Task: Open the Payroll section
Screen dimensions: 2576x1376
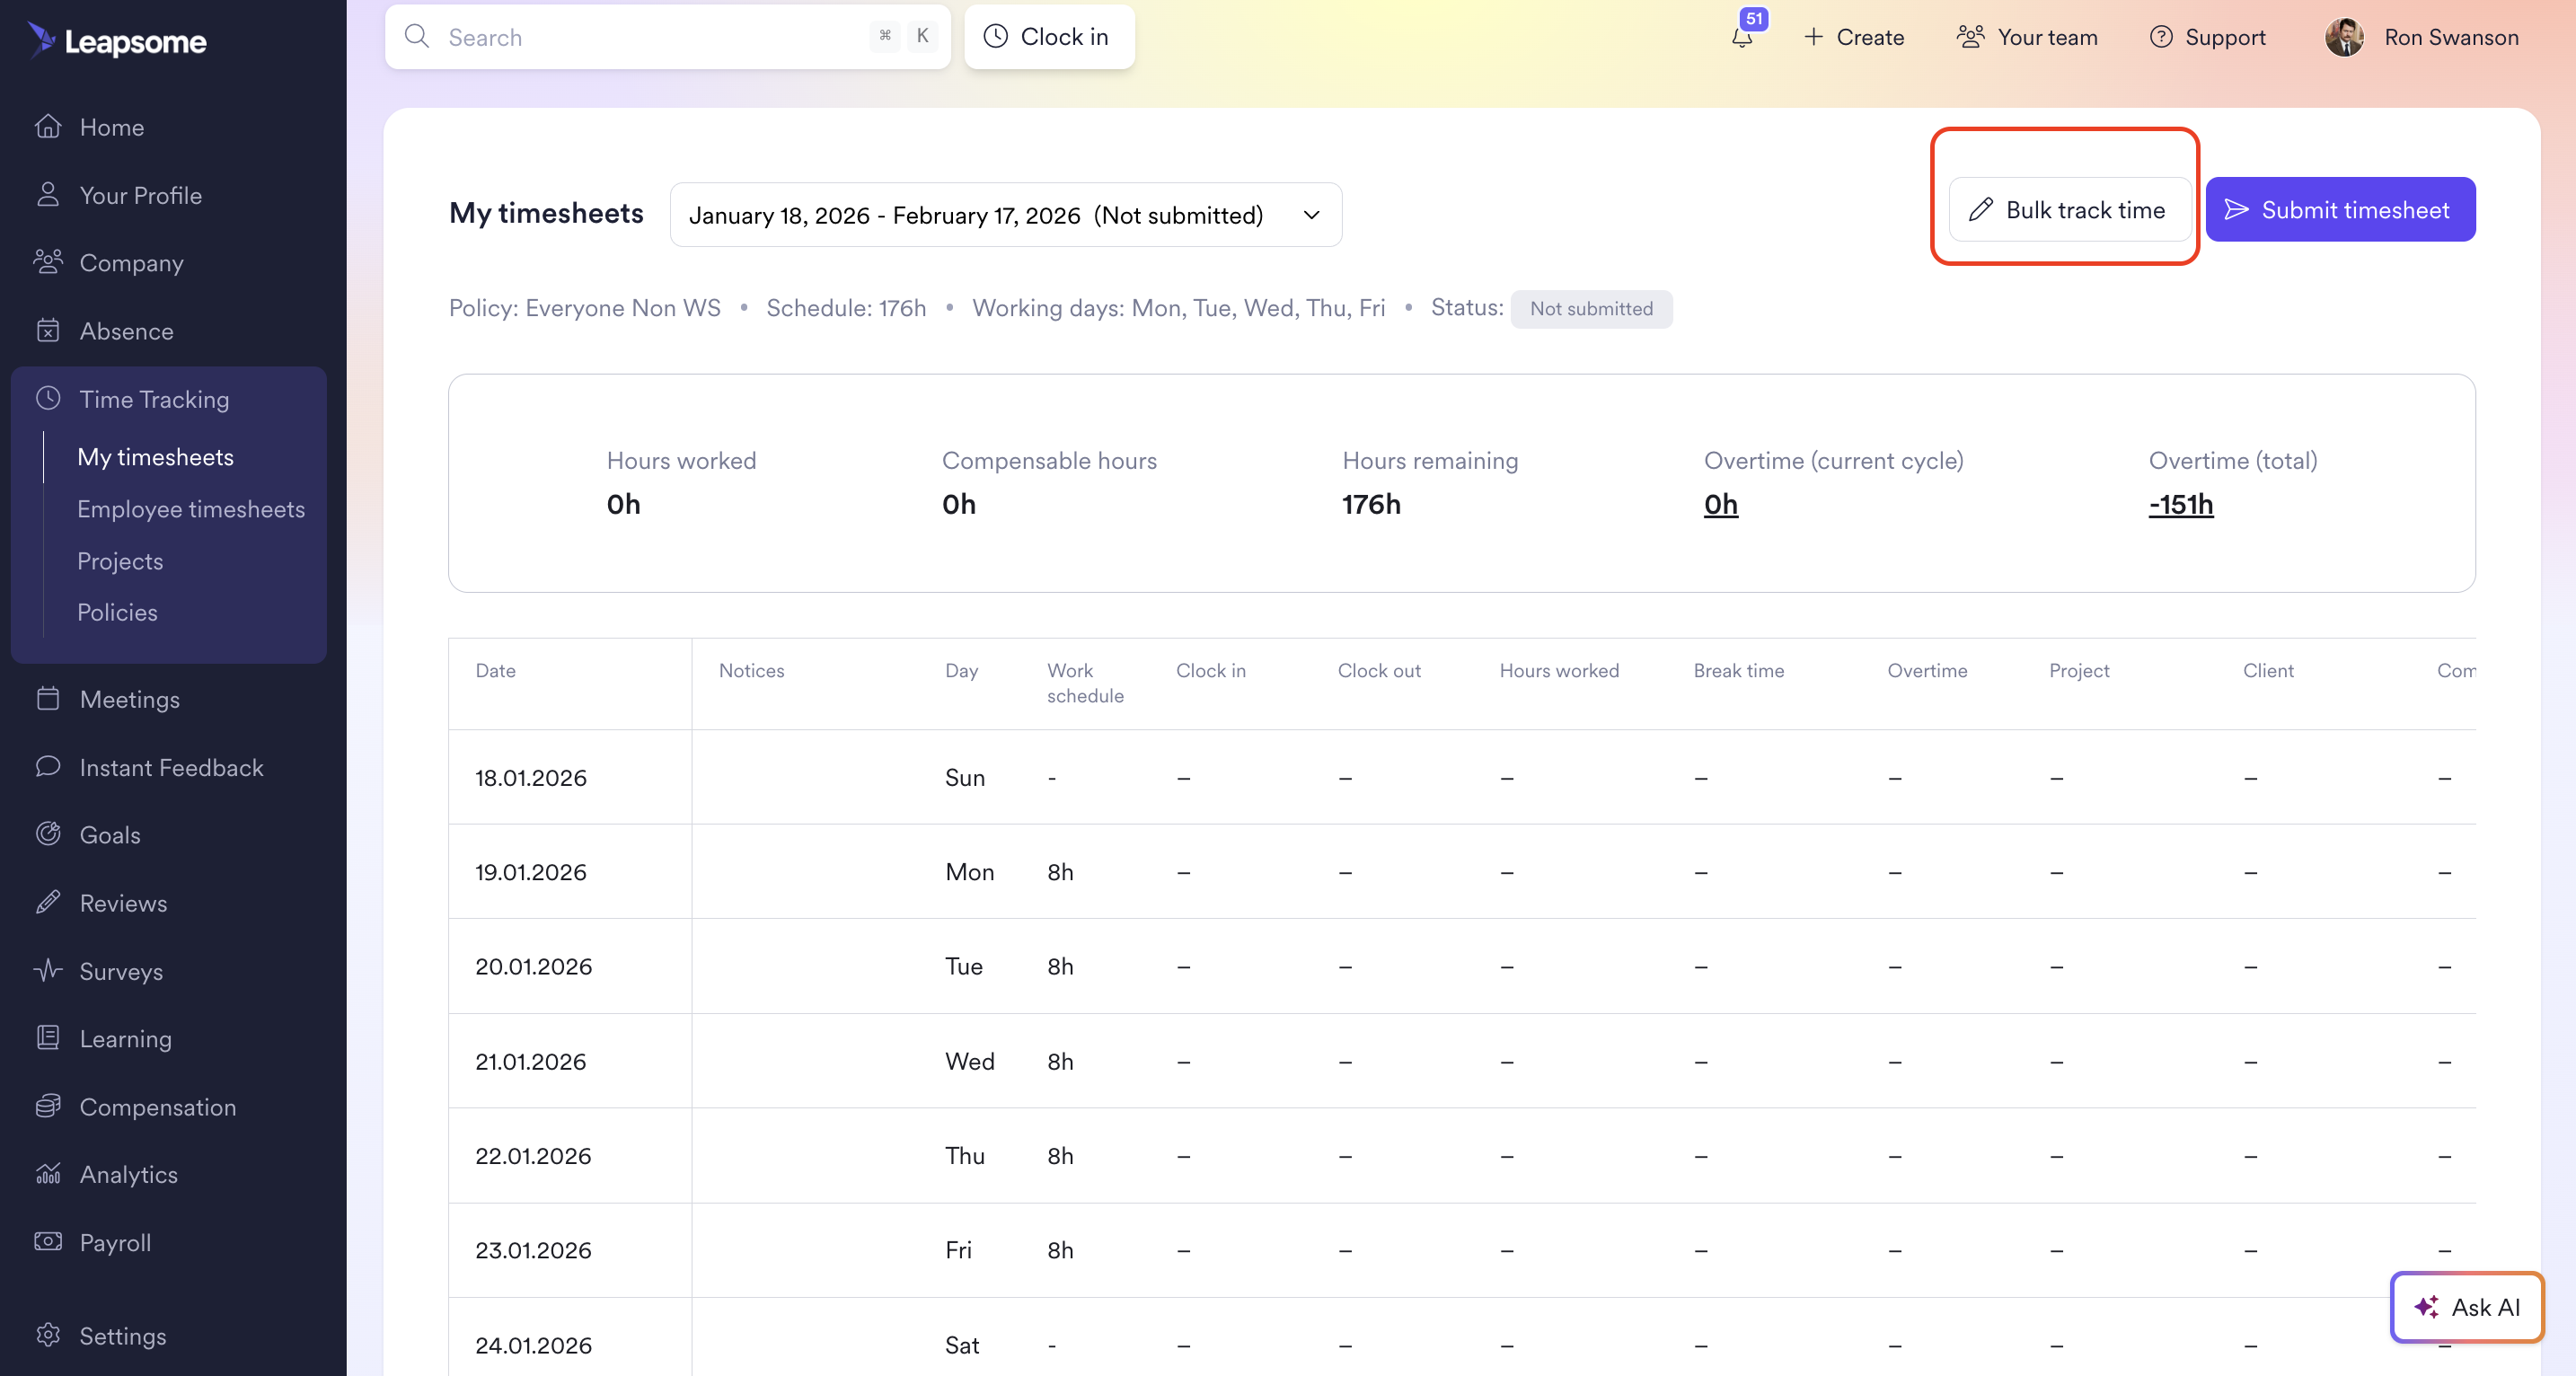Action: click(115, 1241)
